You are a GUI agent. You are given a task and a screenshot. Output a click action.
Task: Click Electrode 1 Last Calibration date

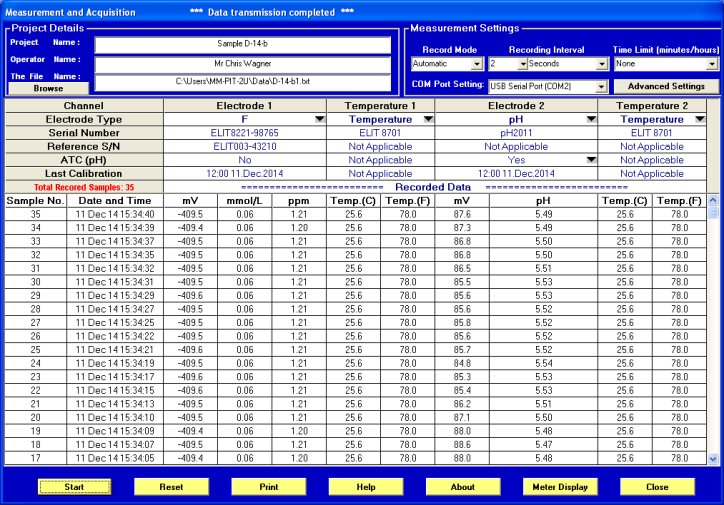tap(244, 174)
